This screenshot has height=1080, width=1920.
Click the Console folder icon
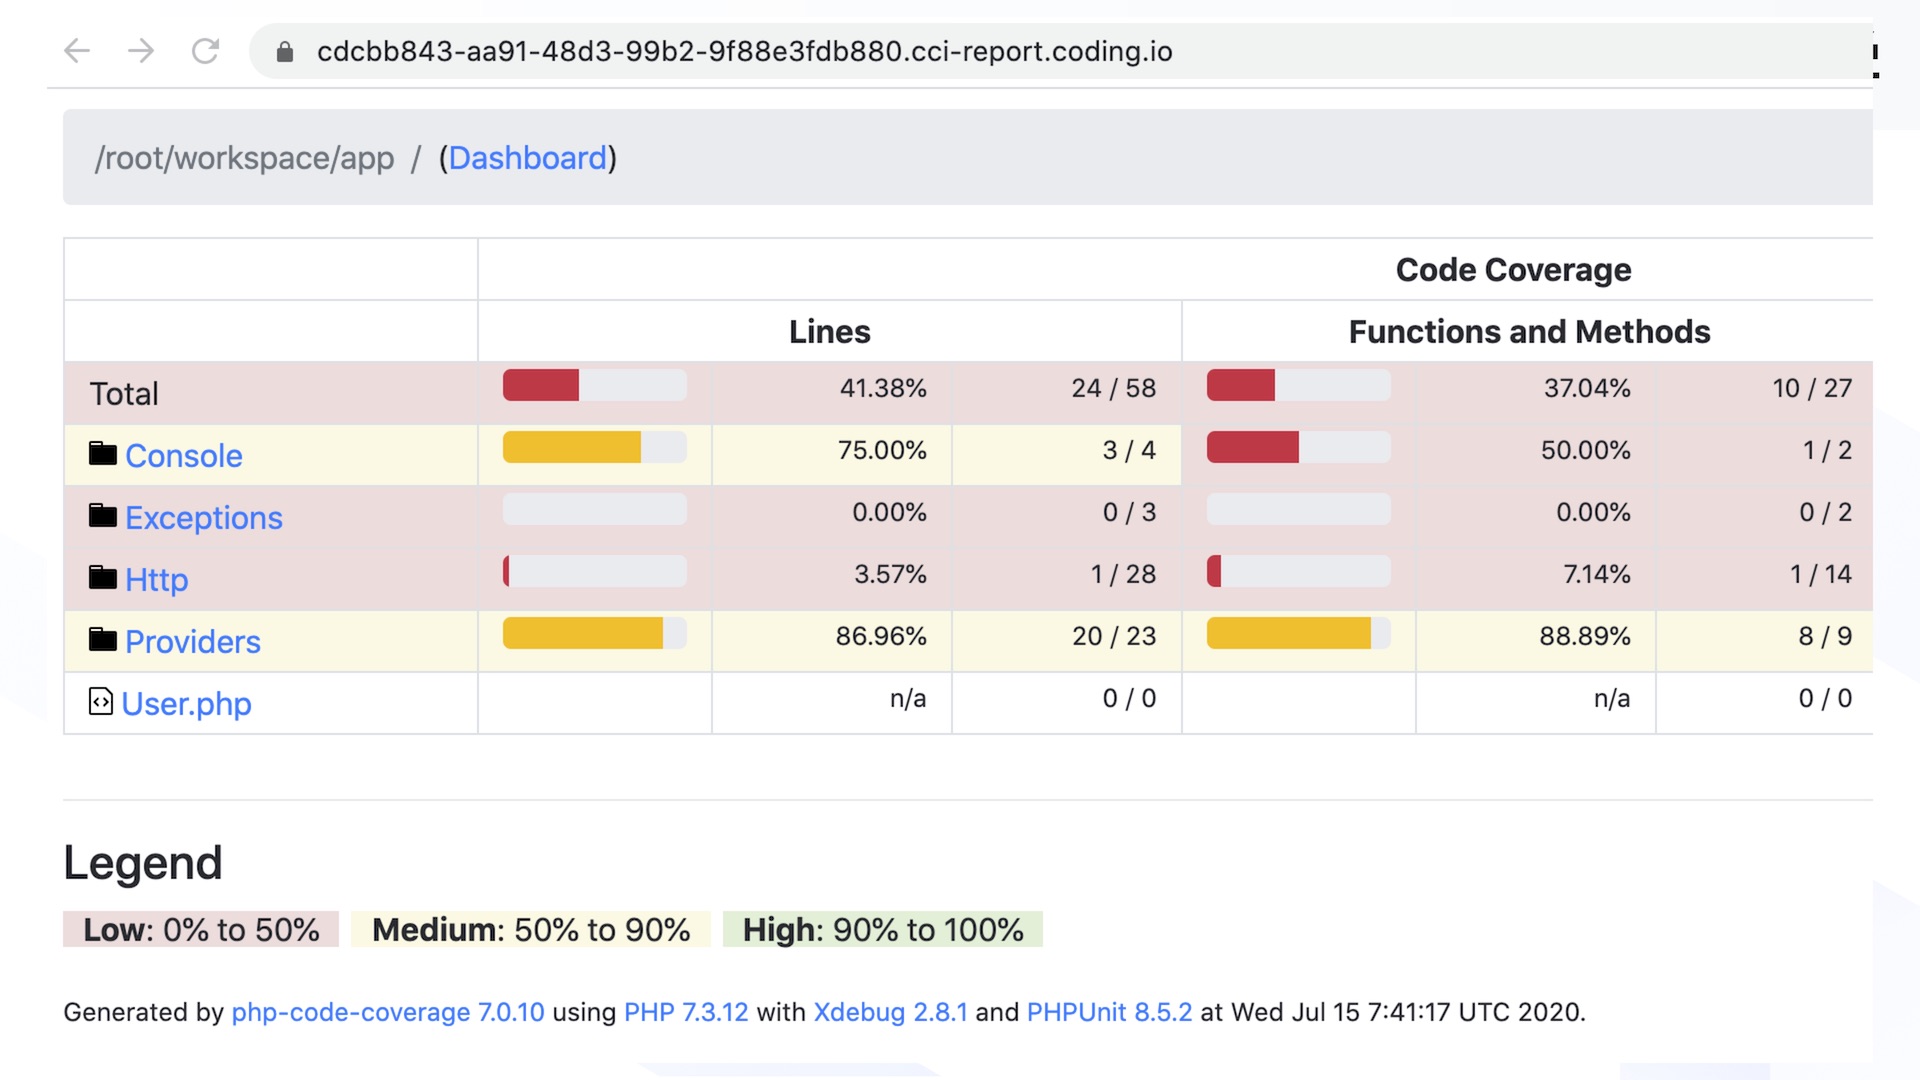coord(102,454)
